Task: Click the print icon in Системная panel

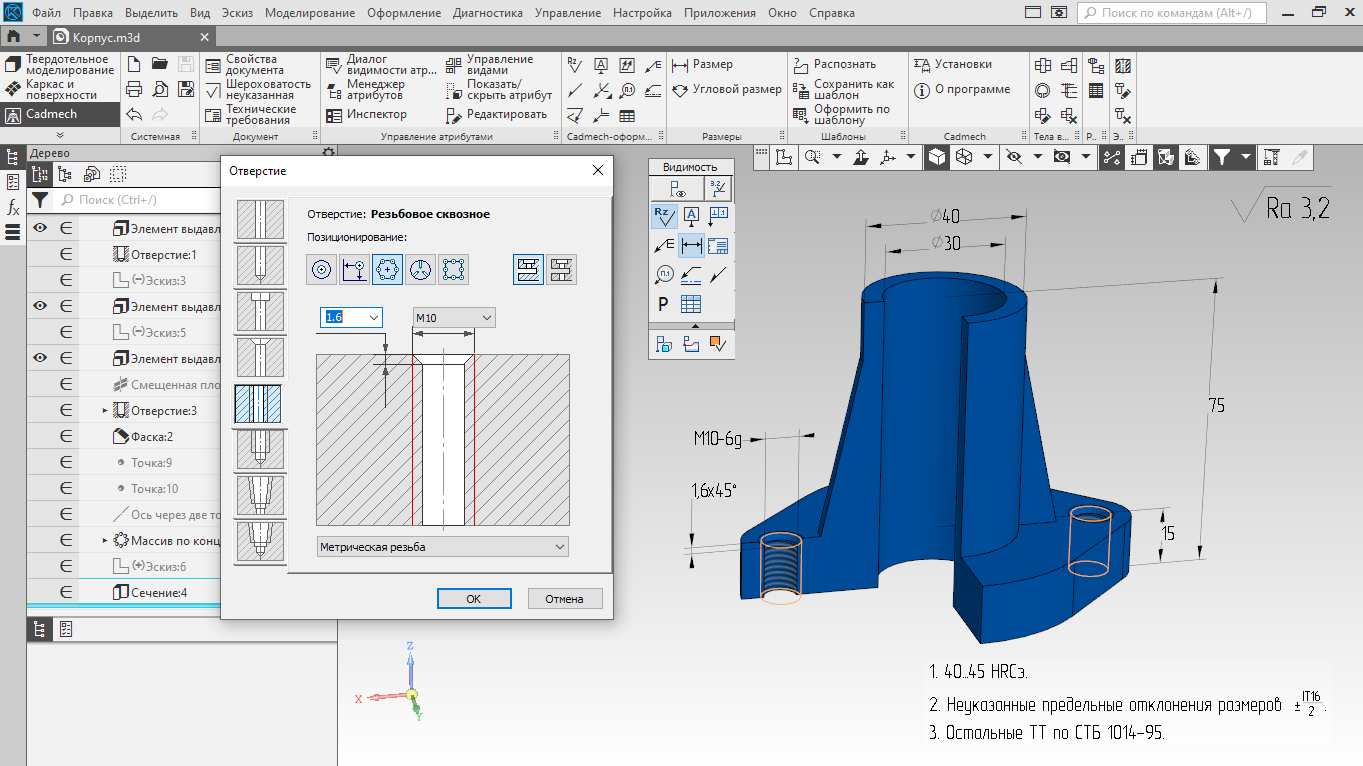Action: (x=135, y=89)
